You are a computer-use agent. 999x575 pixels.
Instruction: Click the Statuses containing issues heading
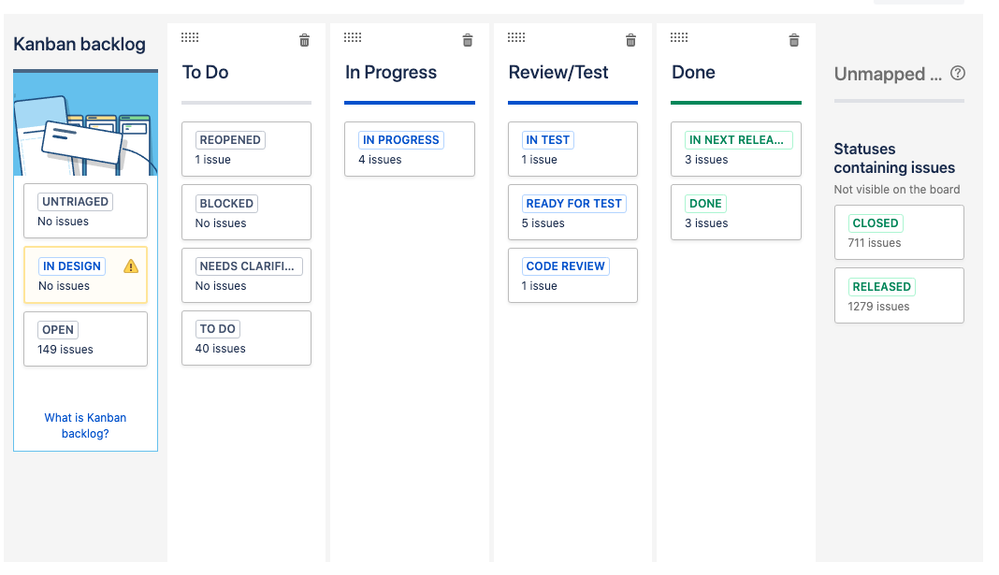click(x=895, y=158)
